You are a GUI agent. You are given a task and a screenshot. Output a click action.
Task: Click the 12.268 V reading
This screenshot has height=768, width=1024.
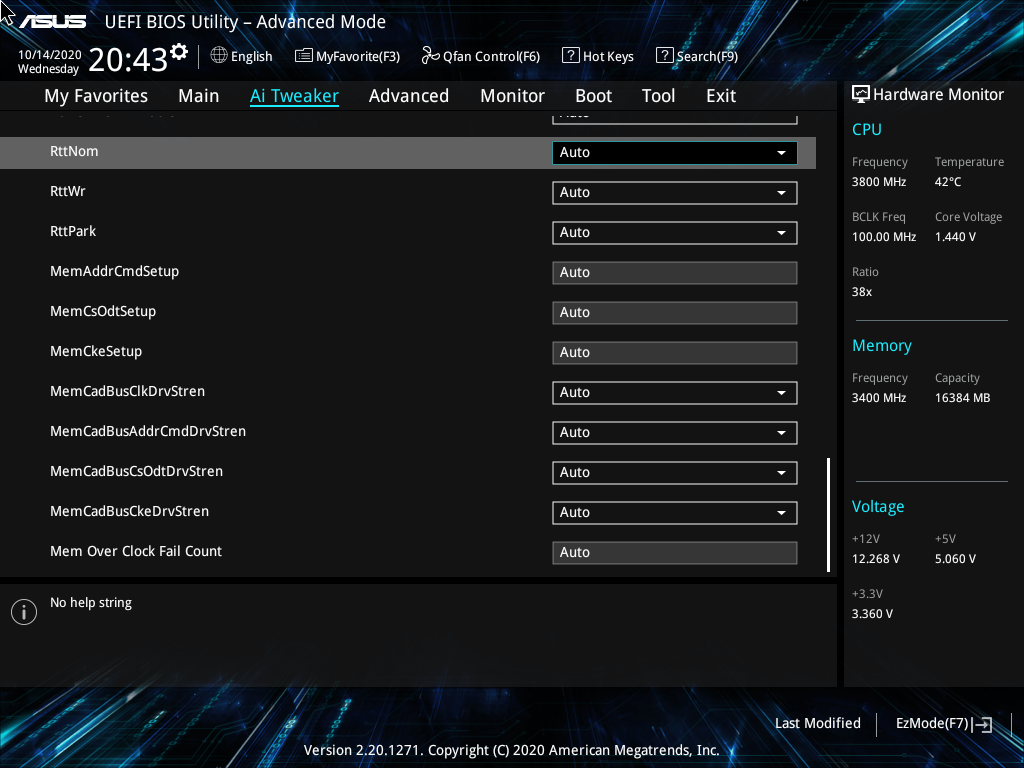click(x=876, y=559)
